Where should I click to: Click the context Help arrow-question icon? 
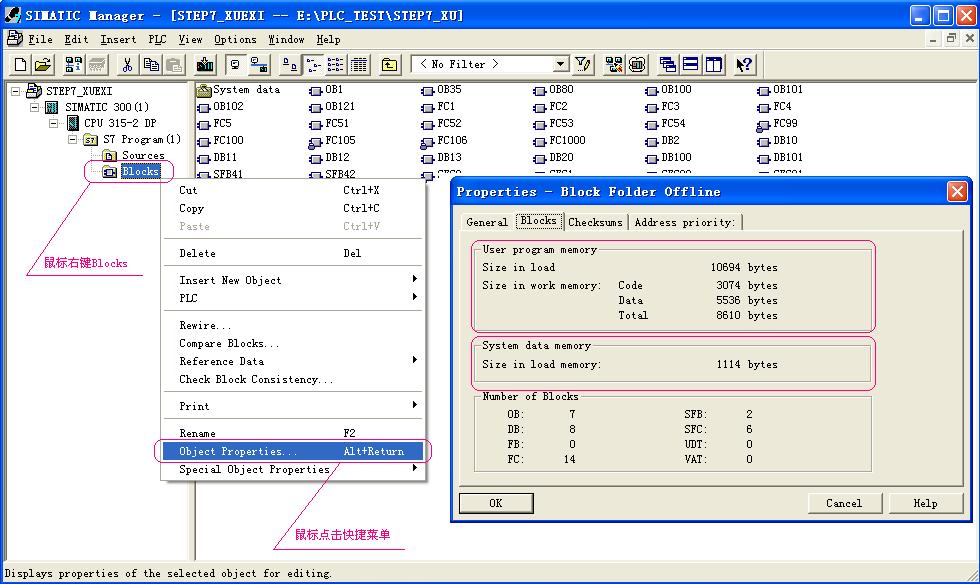coord(744,64)
